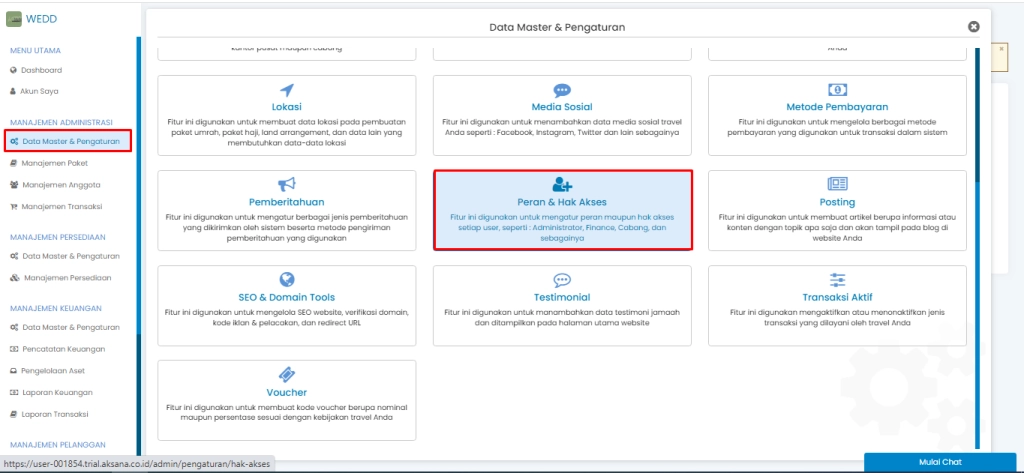Click the Posting newspaper icon

click(837, 184)
